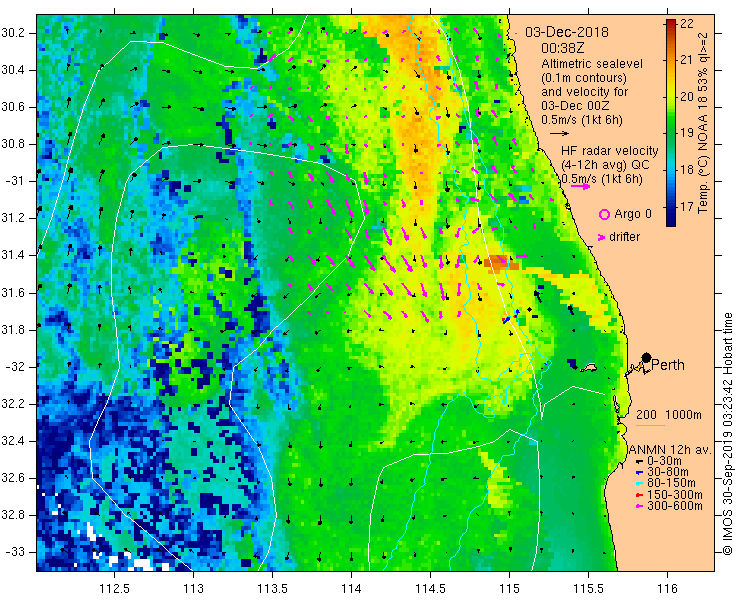
Task: Click the 115.5 longitude axis label
Action: (588, 589)
